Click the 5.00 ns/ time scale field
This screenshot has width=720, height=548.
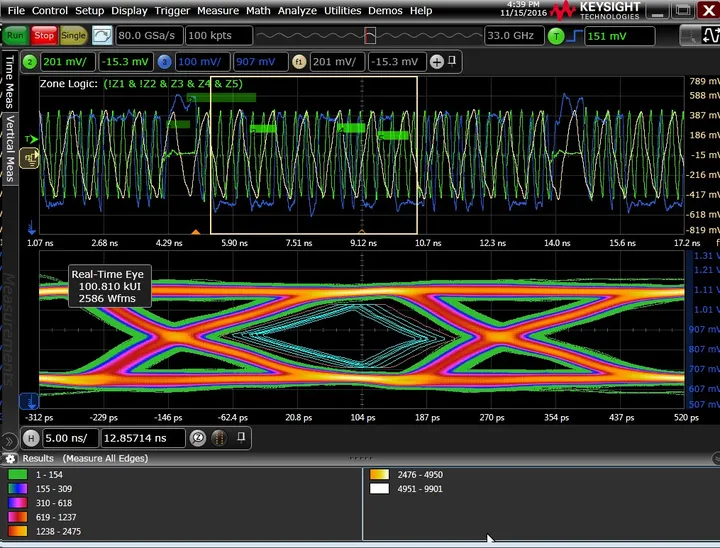pyautogui.click(x=69, y=438)
